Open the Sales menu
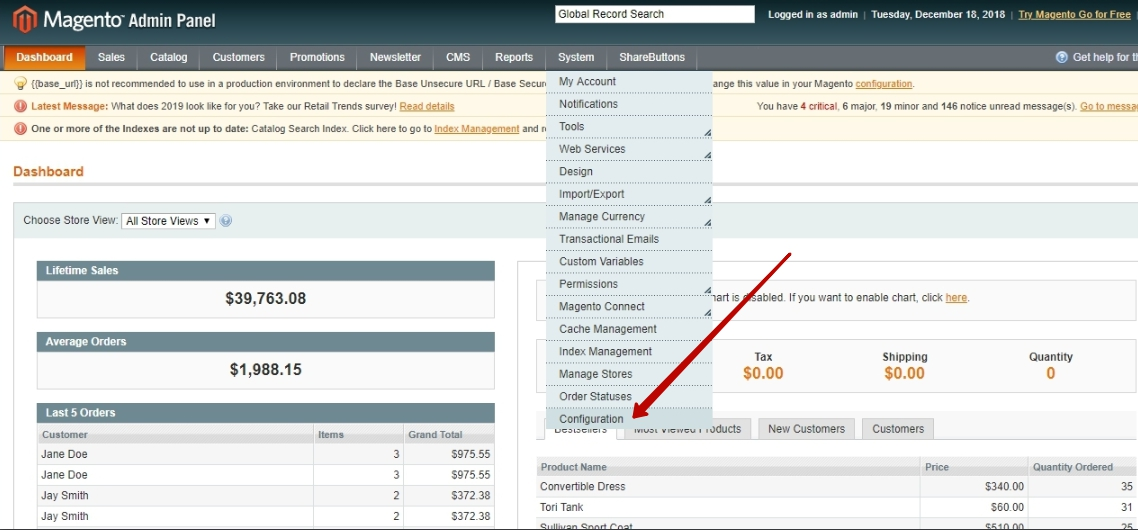This screenshot has height=530, width=1138. point(111,57)
